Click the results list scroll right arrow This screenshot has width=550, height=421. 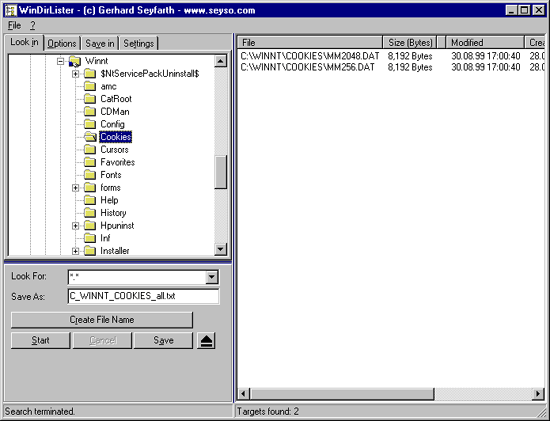coord(538,394)
